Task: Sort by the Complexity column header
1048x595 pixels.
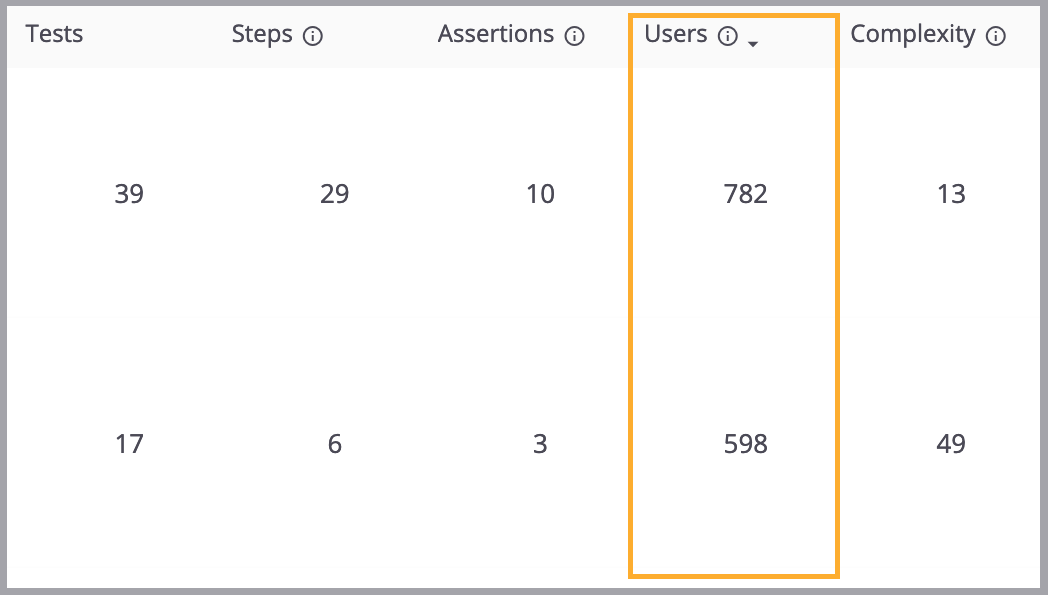Action: click(912, 34)
